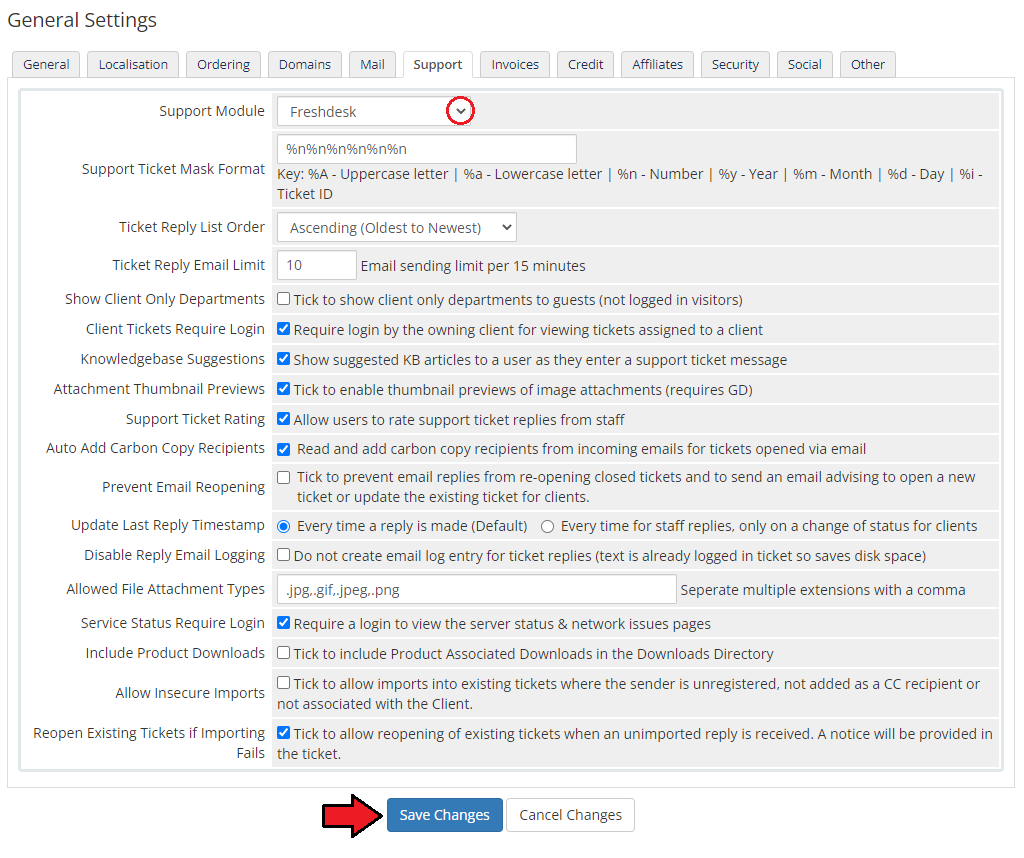Untick Client Tickets Require Login
Screen dimensions: 1024x858
pyautogui.click(x=284, y=329)
